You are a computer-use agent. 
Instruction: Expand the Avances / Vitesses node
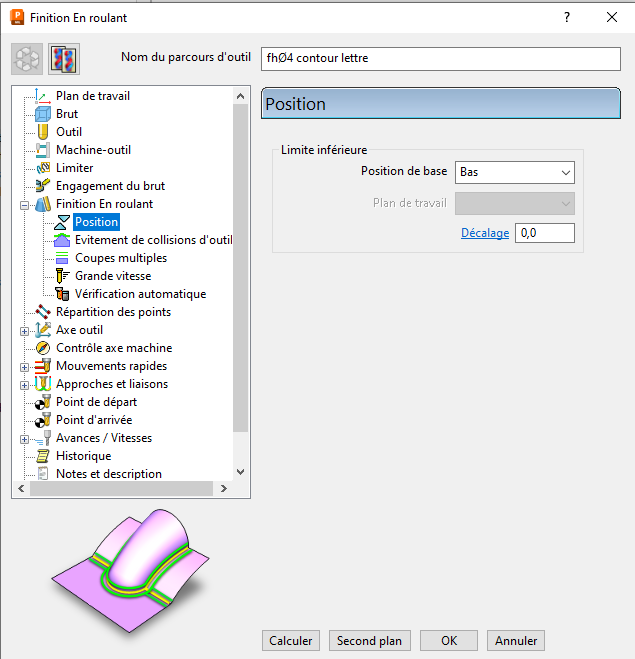(x=24, y=439)
